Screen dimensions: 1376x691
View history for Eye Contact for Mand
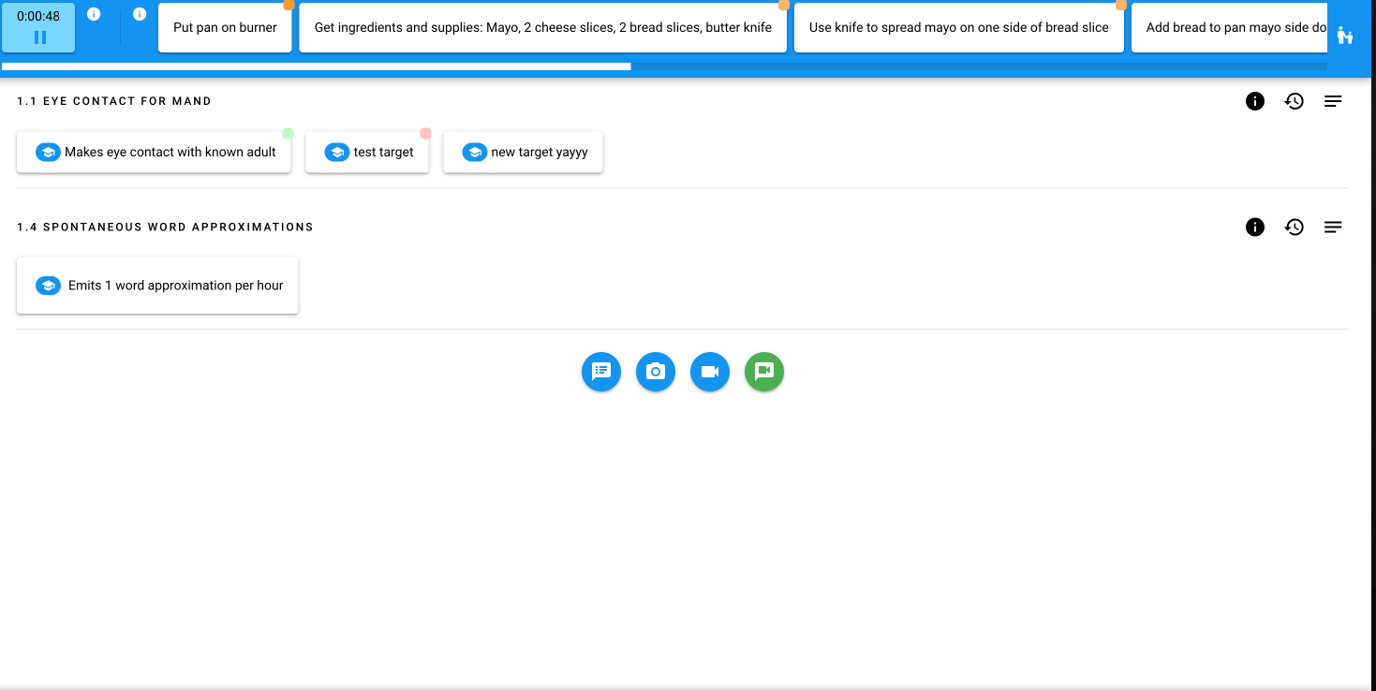(x=1294, y=101)
